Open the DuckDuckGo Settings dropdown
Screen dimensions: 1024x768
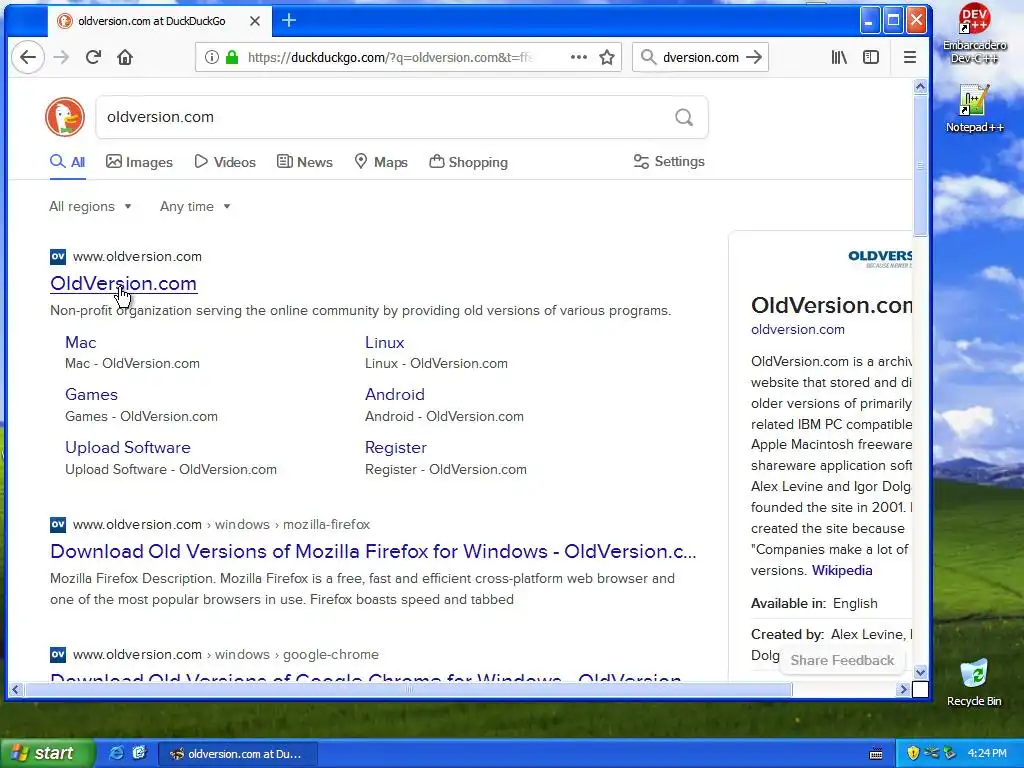tap(669, 161)
